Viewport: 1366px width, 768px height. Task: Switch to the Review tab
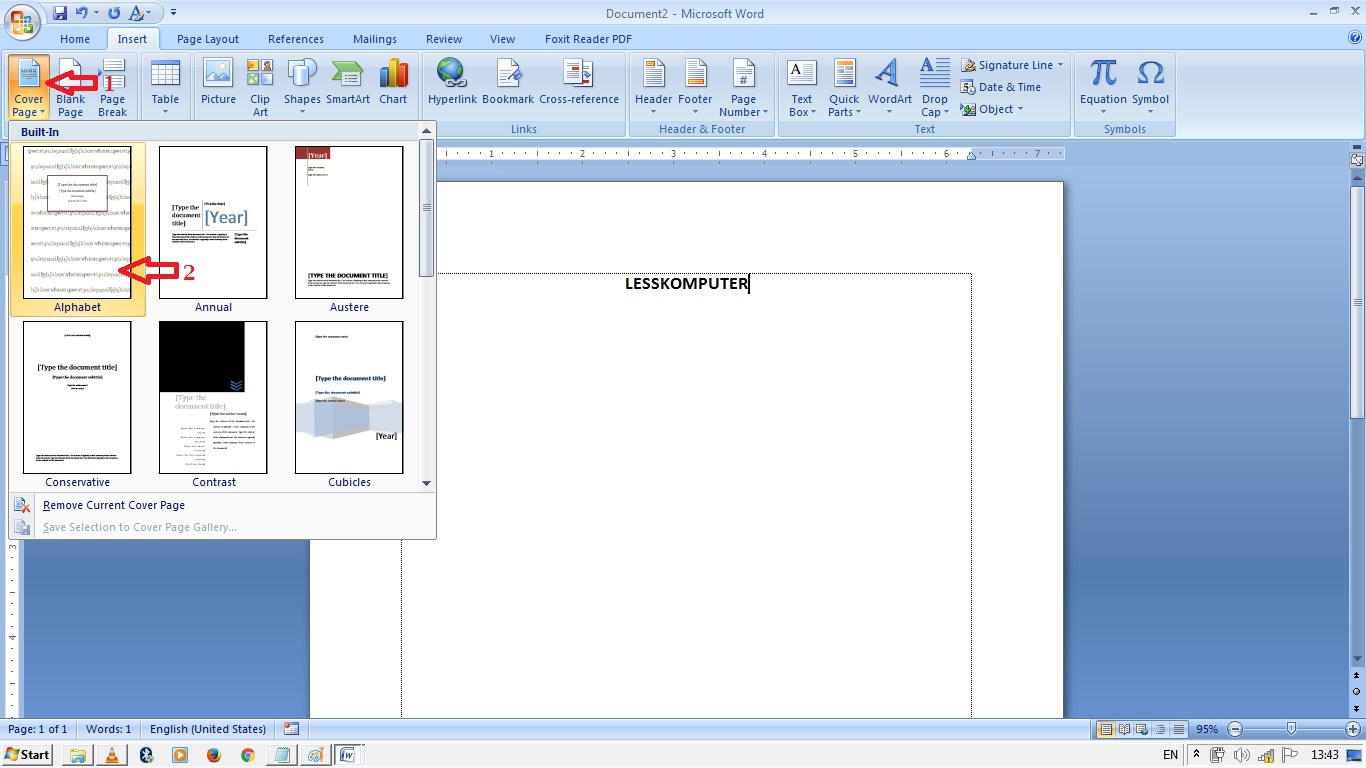443,39
